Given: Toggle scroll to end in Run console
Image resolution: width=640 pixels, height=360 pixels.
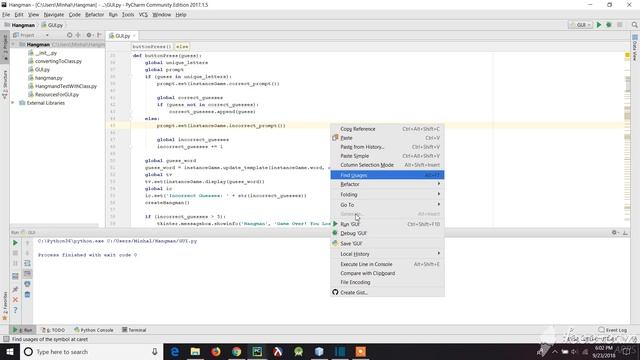Looking at the screenshot, I should pyautogui.click(x=27, y=273).
